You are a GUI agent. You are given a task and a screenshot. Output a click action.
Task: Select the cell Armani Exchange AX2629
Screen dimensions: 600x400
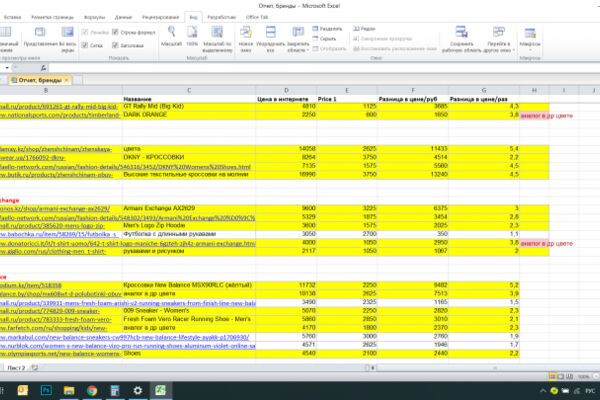pos(189,208)
